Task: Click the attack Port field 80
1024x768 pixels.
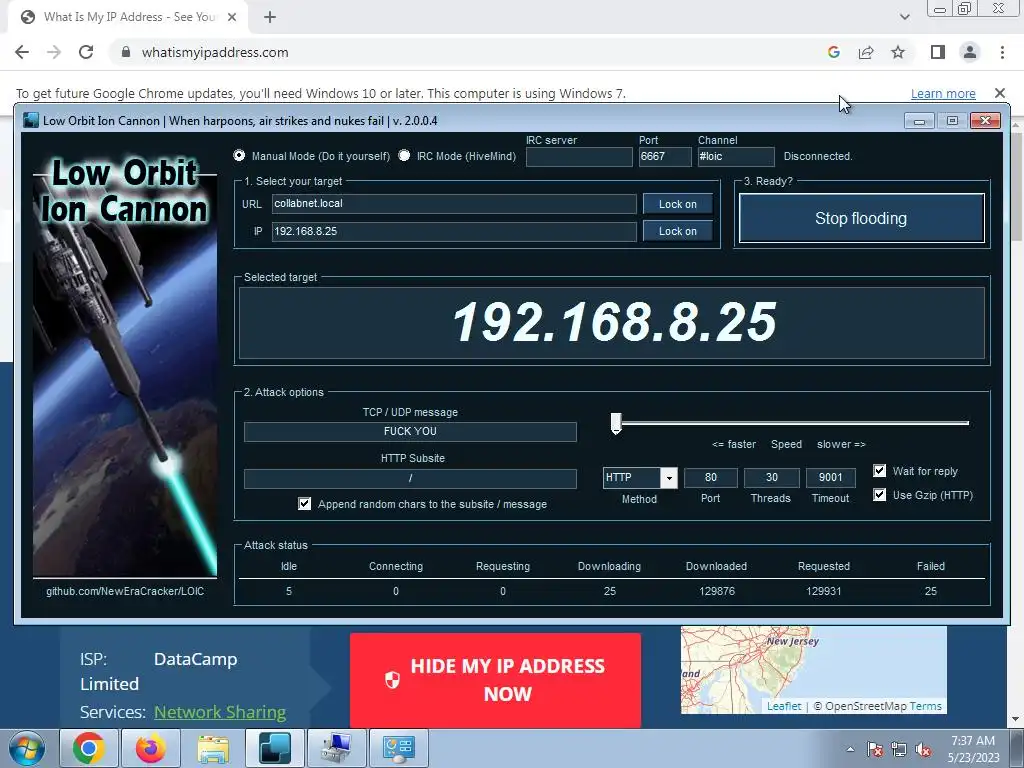Action: click(711, 478)
